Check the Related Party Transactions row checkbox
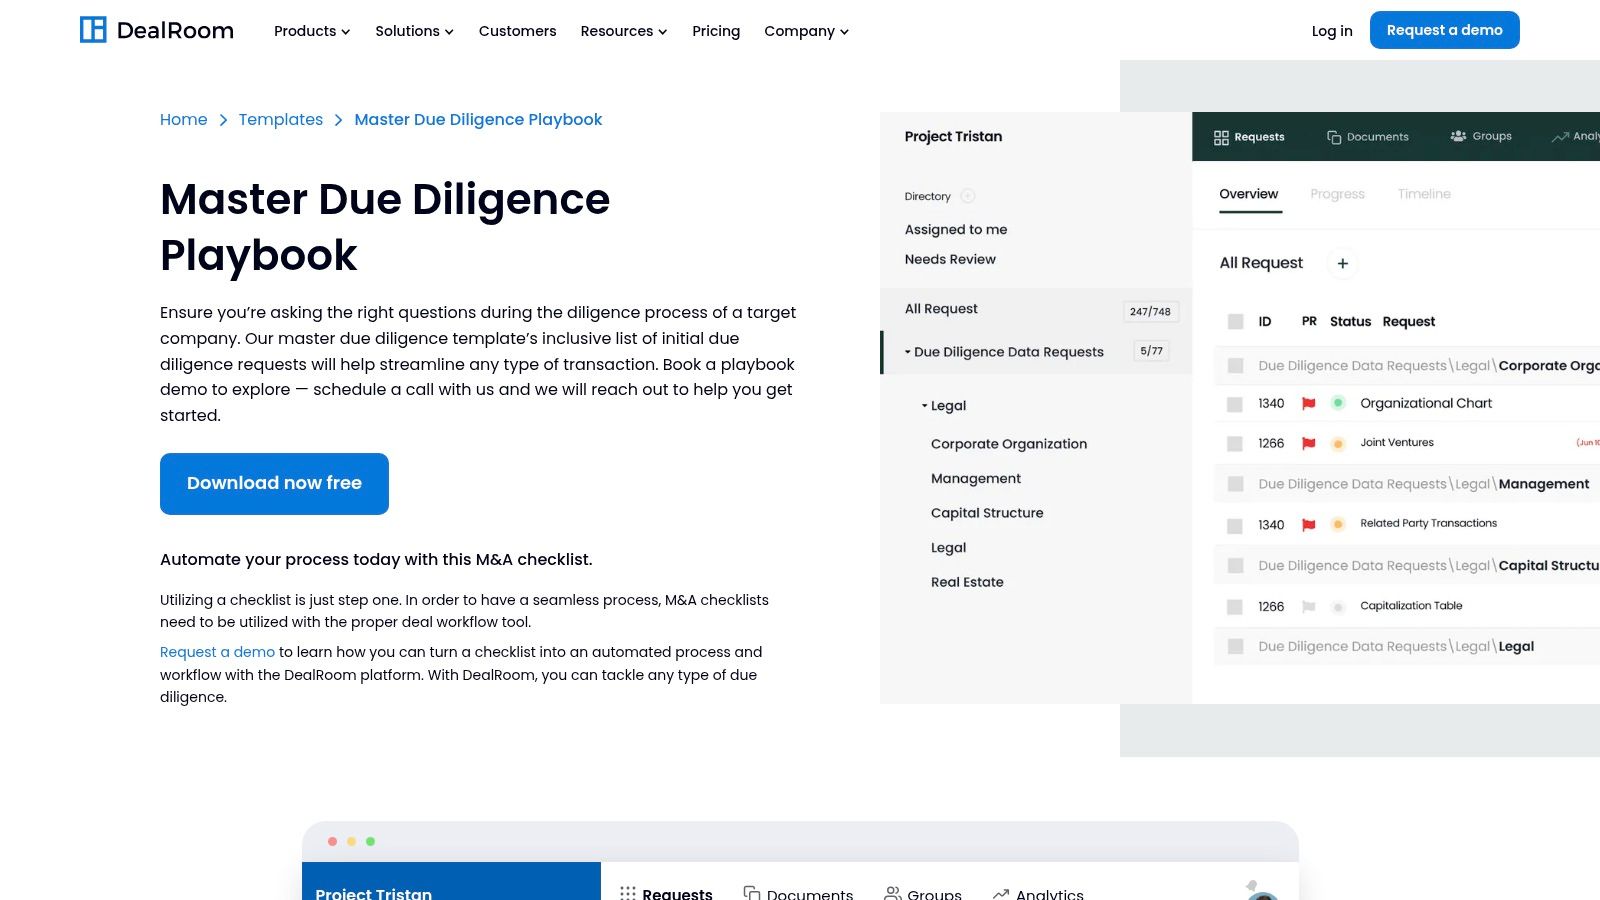 pos(1235,525)
